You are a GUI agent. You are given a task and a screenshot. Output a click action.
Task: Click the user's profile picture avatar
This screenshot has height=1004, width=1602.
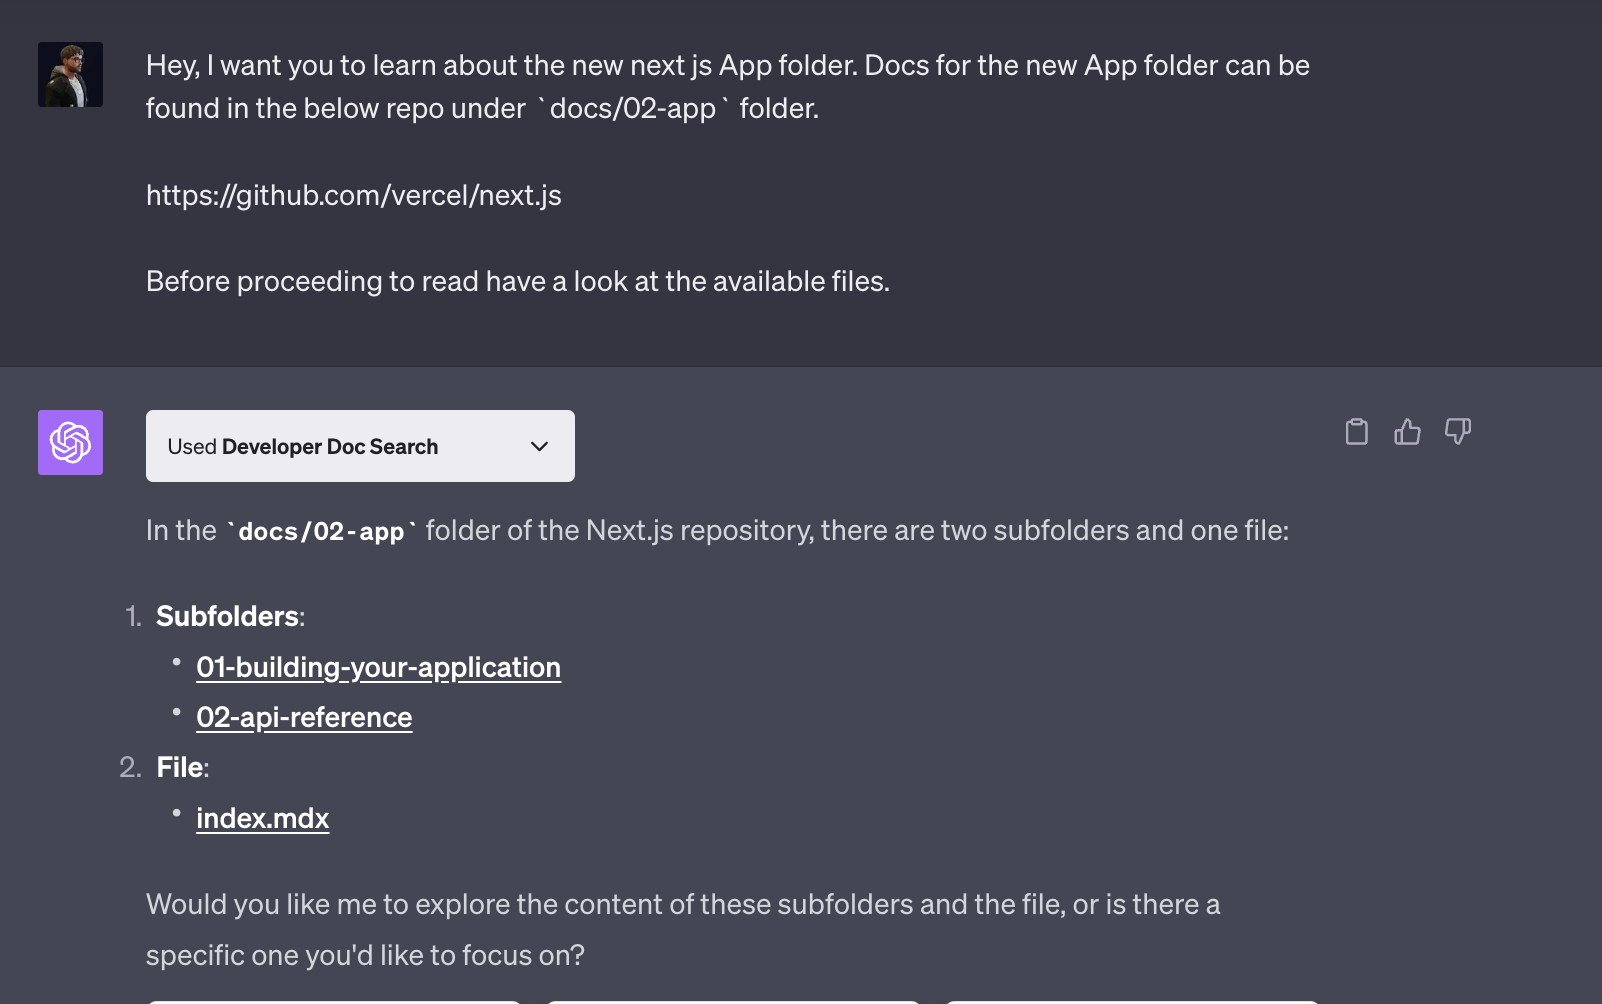[x=70, y=74]
